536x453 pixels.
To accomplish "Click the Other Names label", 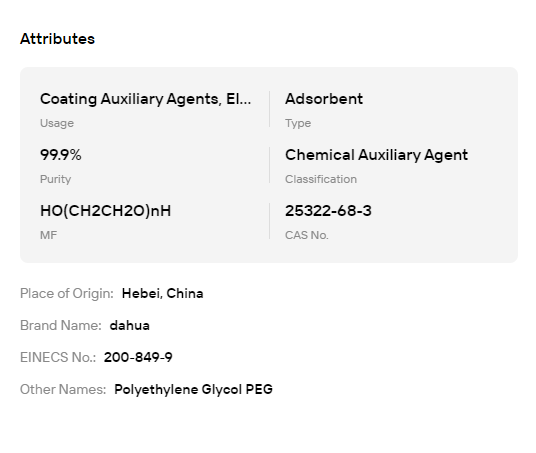I will coord(63,389).
